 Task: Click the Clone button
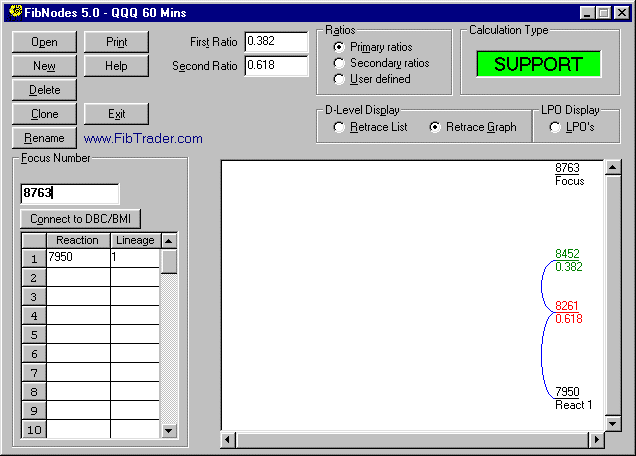pos(44,114)
